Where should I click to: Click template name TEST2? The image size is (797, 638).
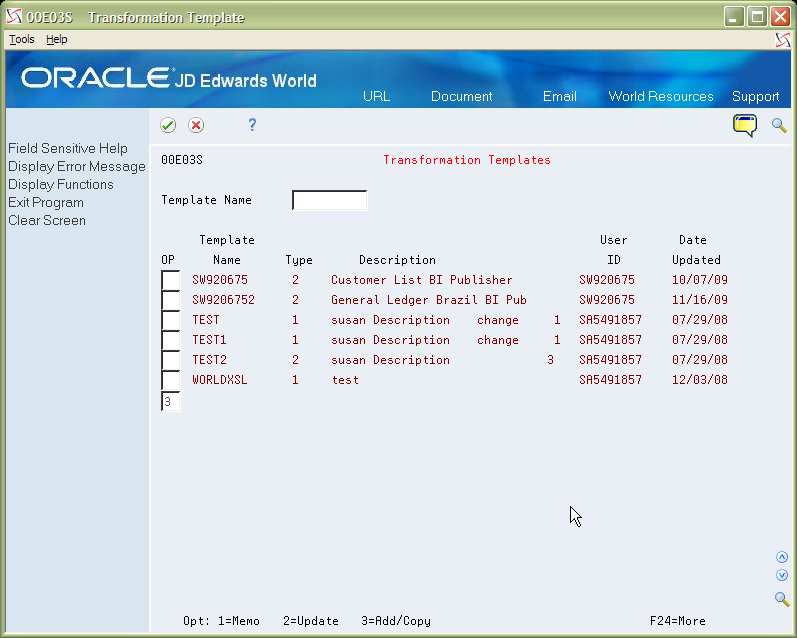click(x=209, y=360)
